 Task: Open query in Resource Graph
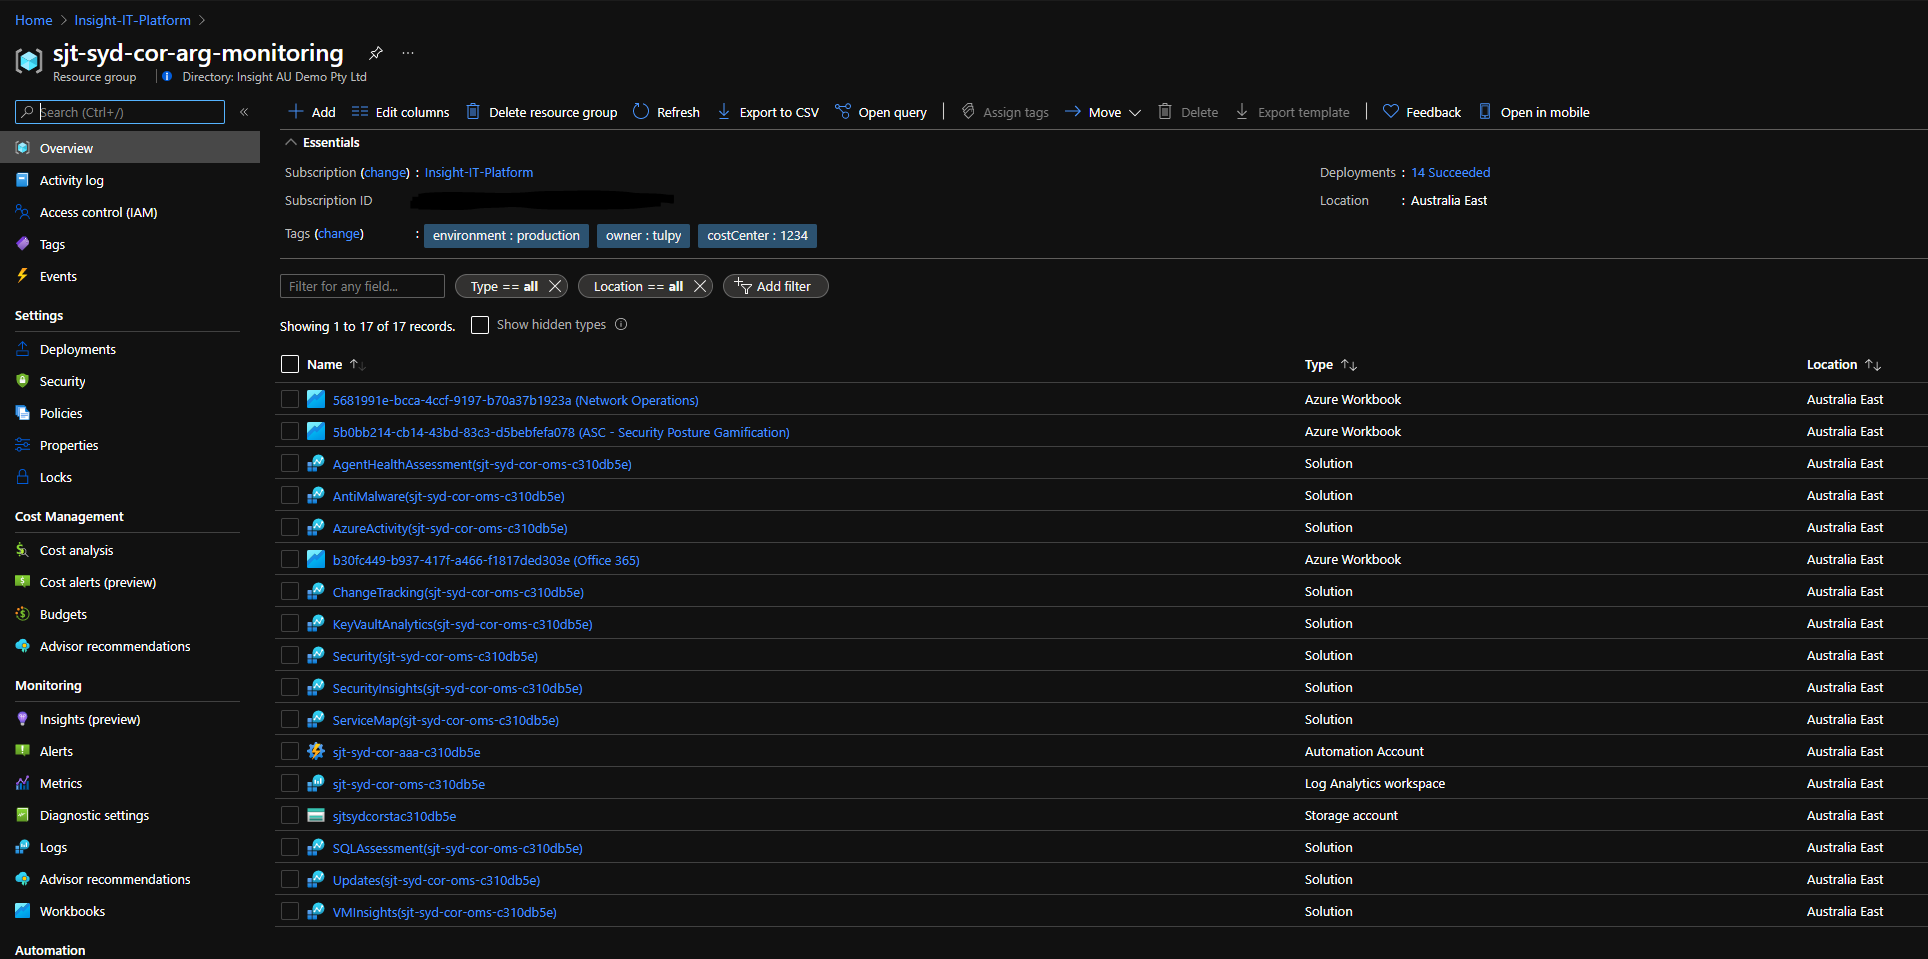pos(881,112)
